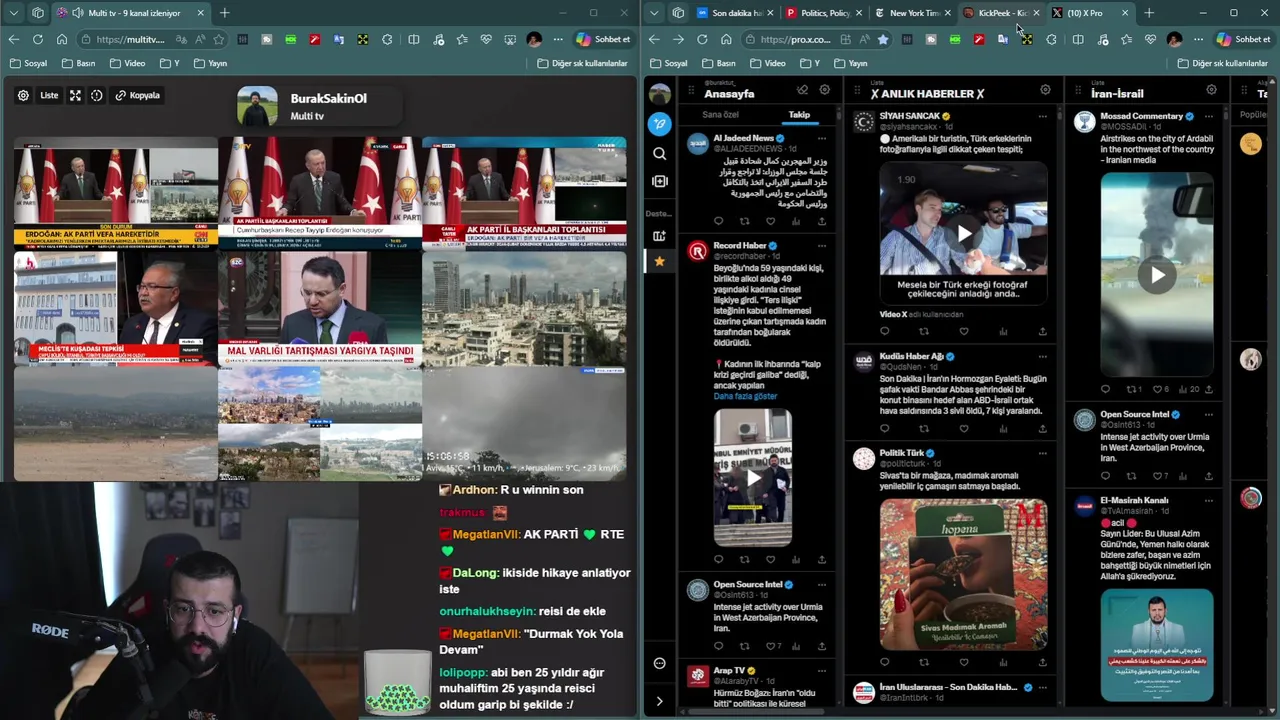Open new tab in right browser window
1280x720 pixels.
[1149, 13]
